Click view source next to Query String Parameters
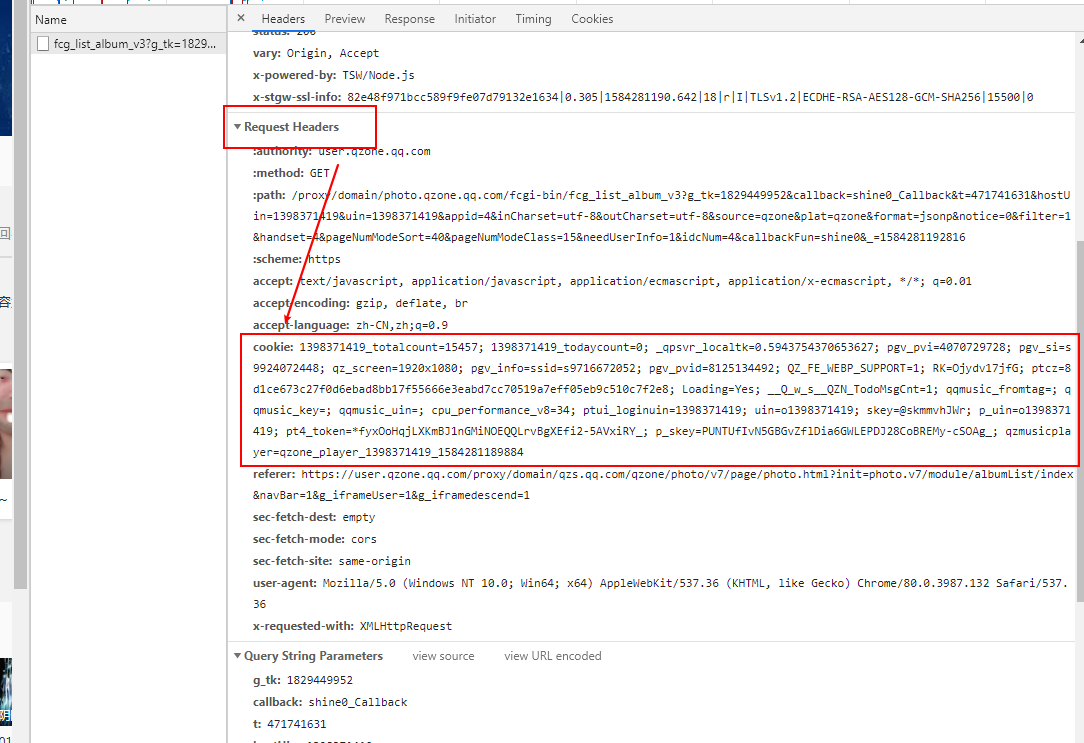Viewport: 1084px width, 743px height. point(443,655)
